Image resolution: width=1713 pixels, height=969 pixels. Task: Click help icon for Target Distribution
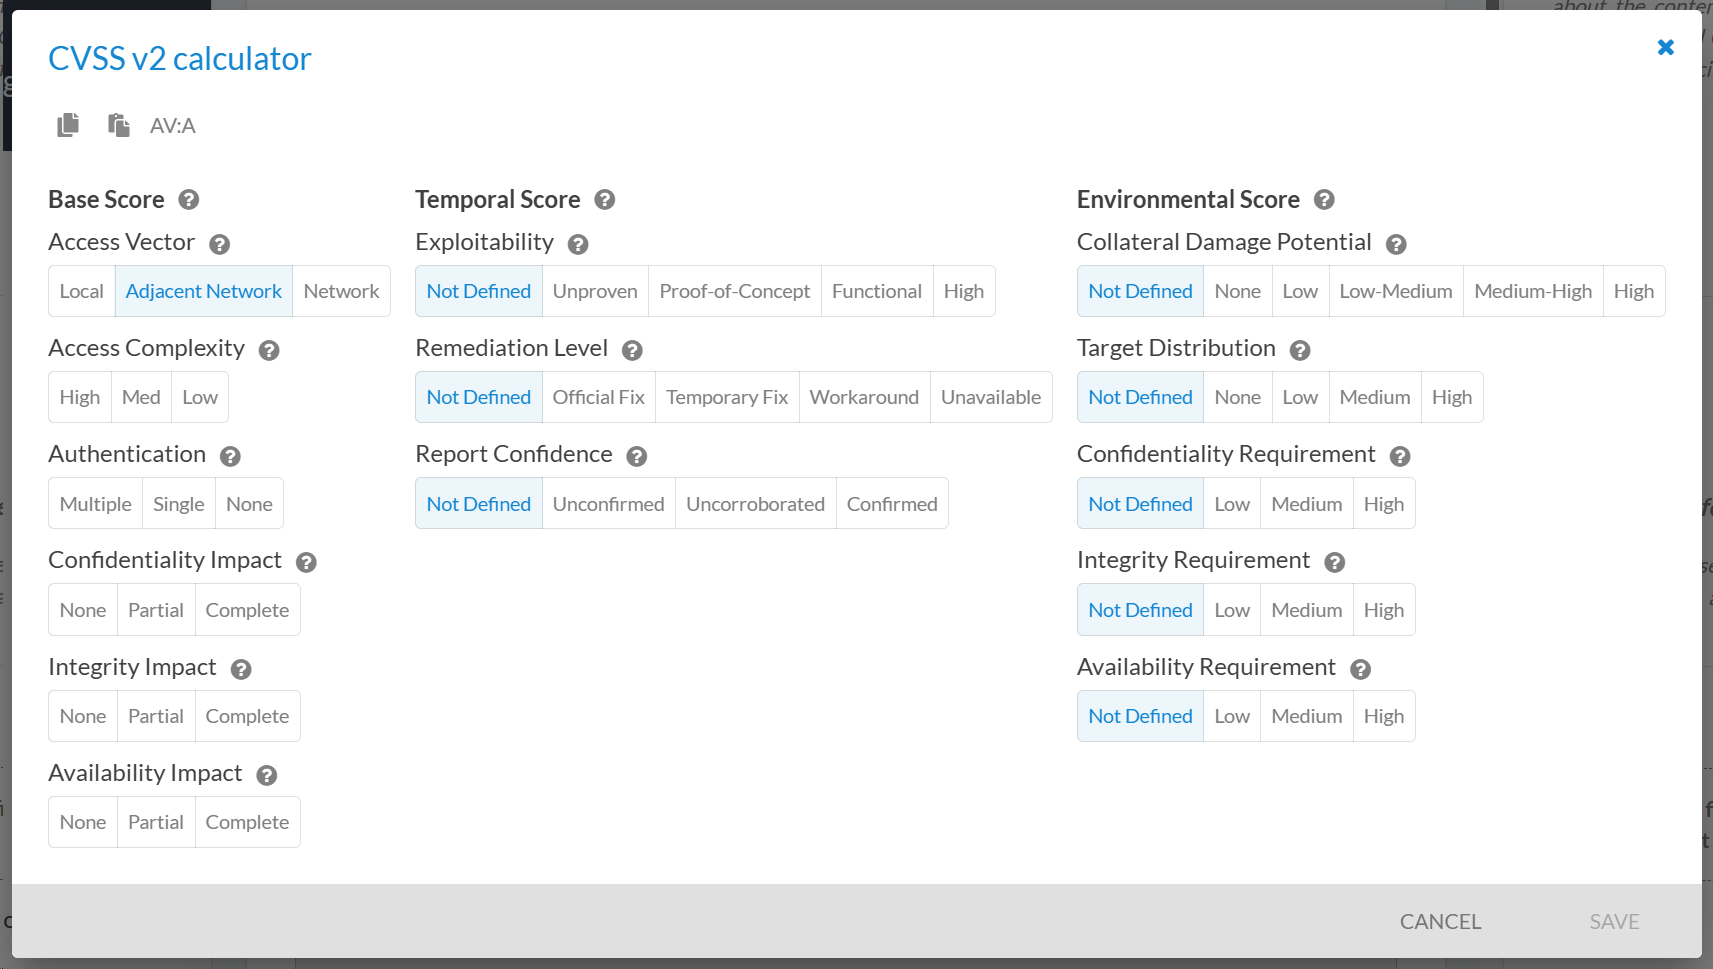pos(1300,350)
